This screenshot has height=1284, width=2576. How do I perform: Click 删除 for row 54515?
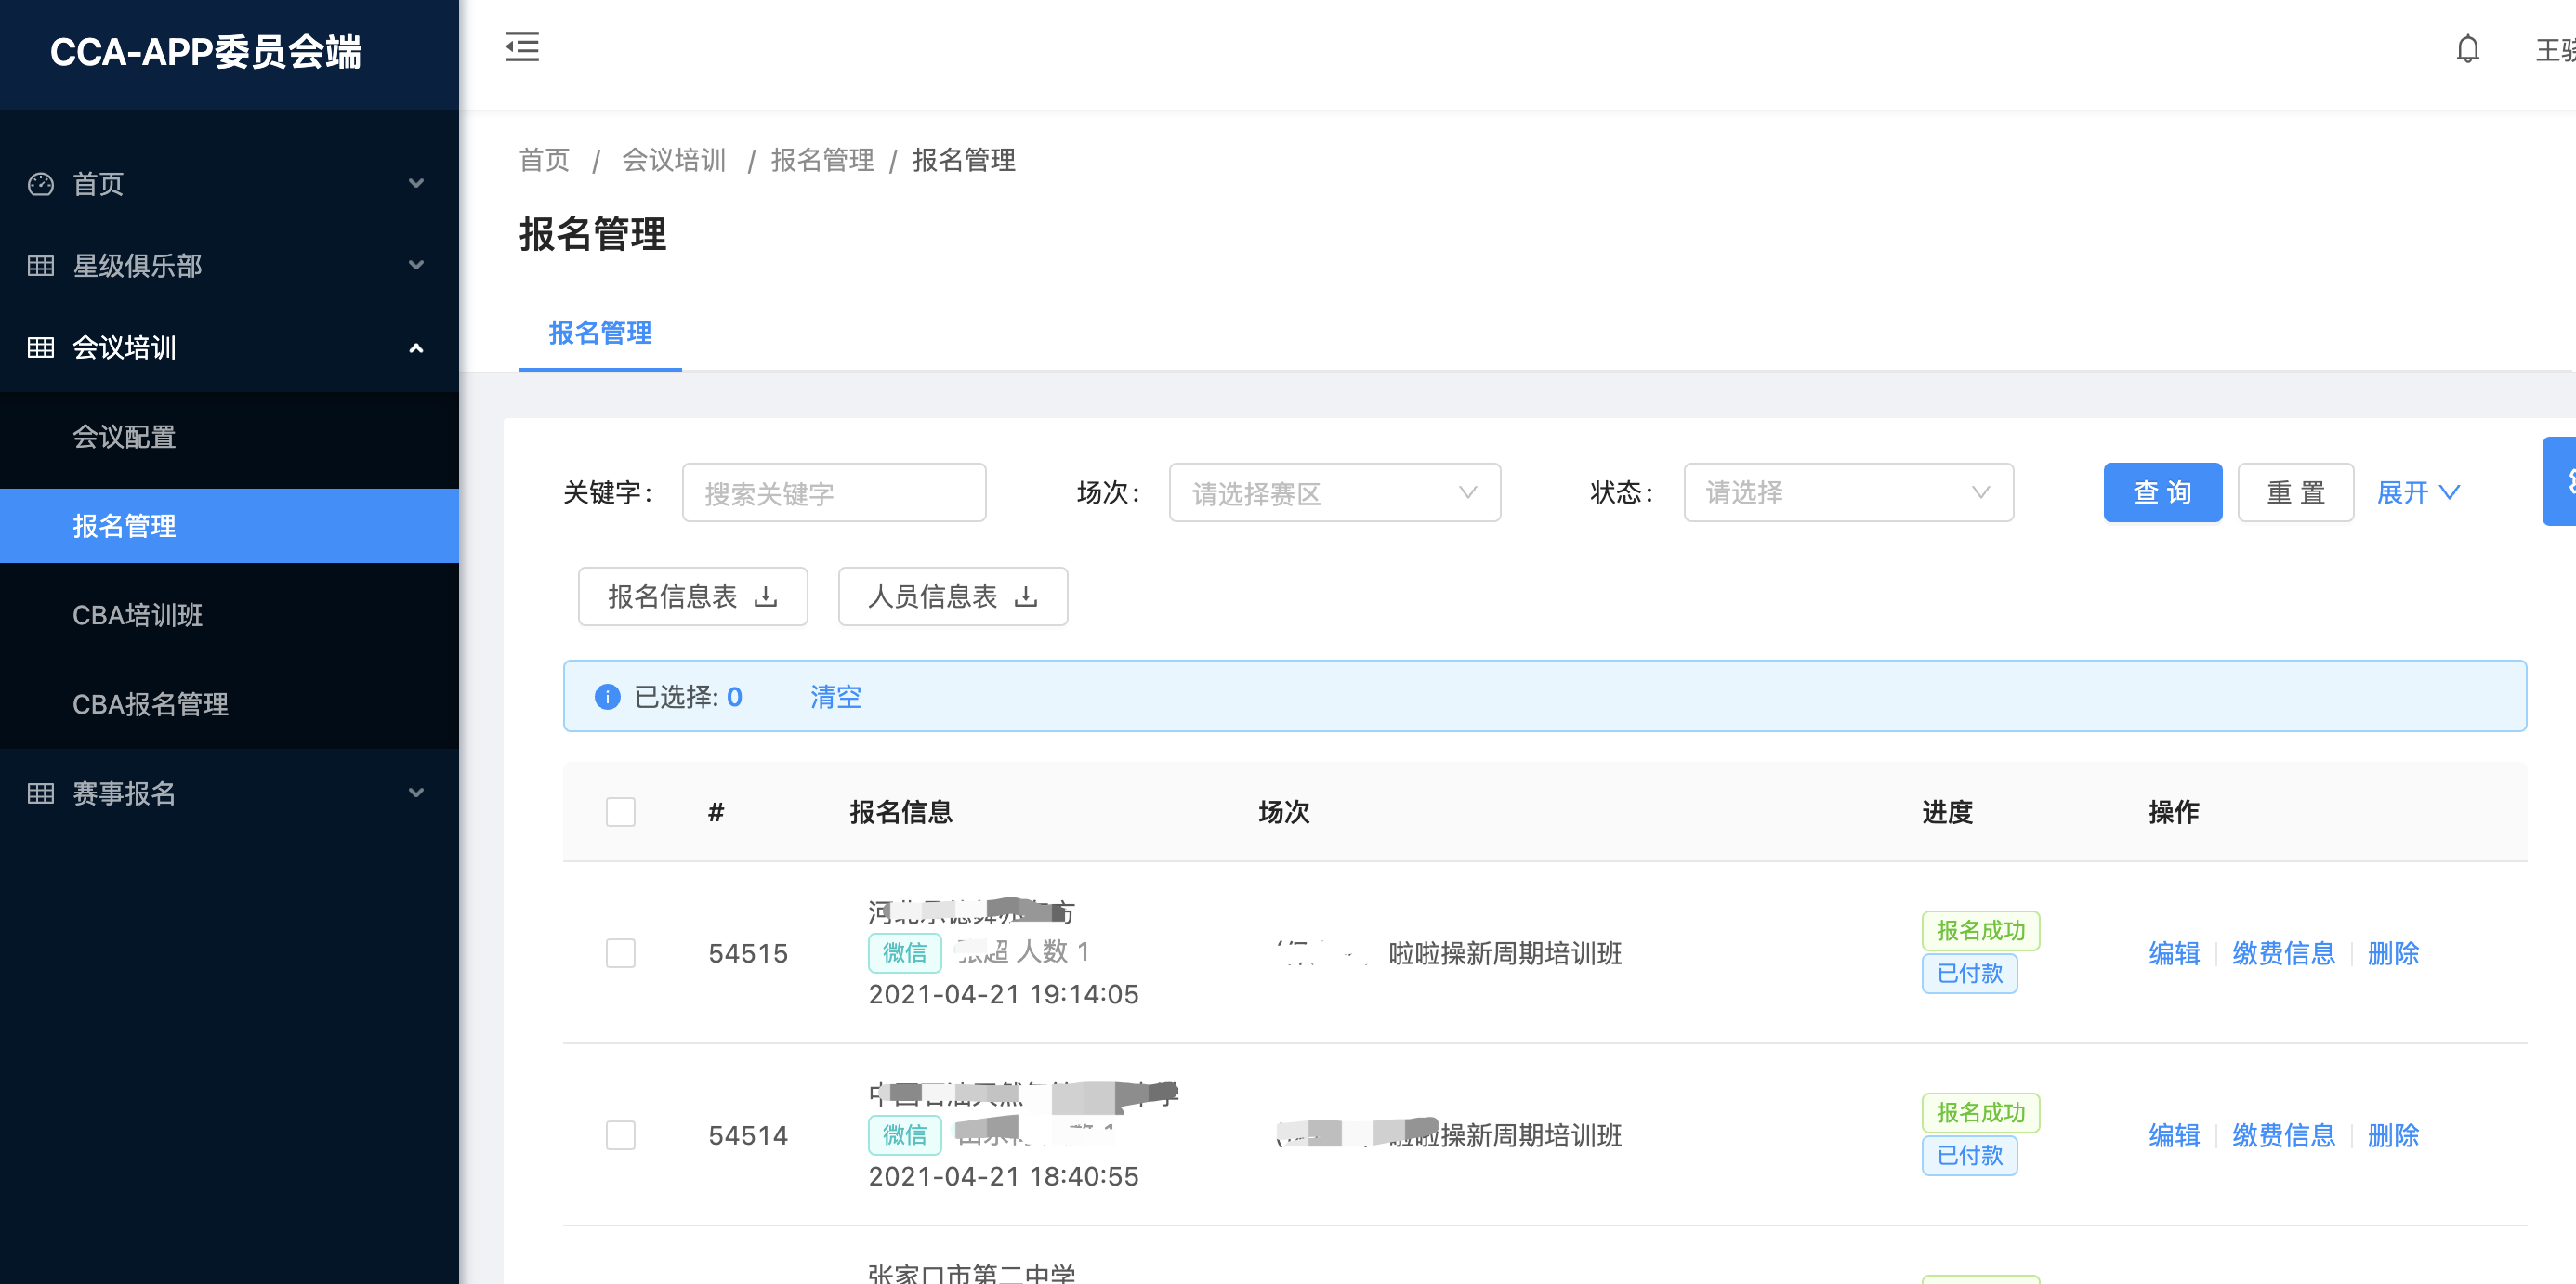point(2393,953)
